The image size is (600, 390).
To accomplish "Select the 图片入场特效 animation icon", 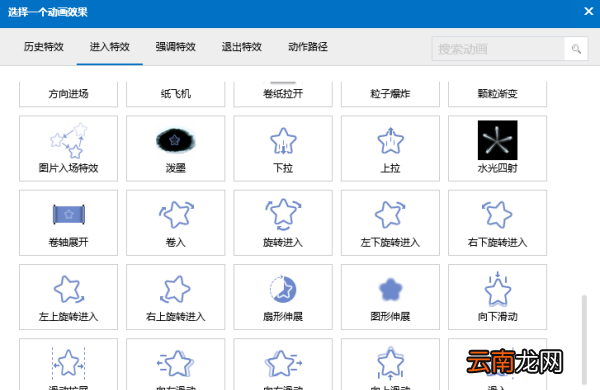I will [68, 148].
